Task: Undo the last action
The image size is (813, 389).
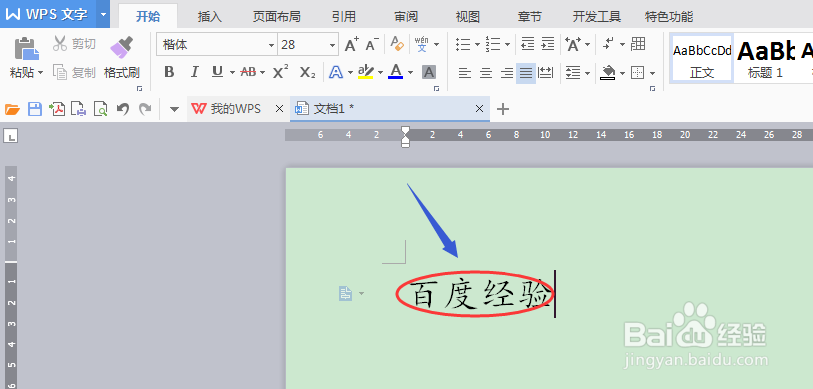Action: point(122,109)
